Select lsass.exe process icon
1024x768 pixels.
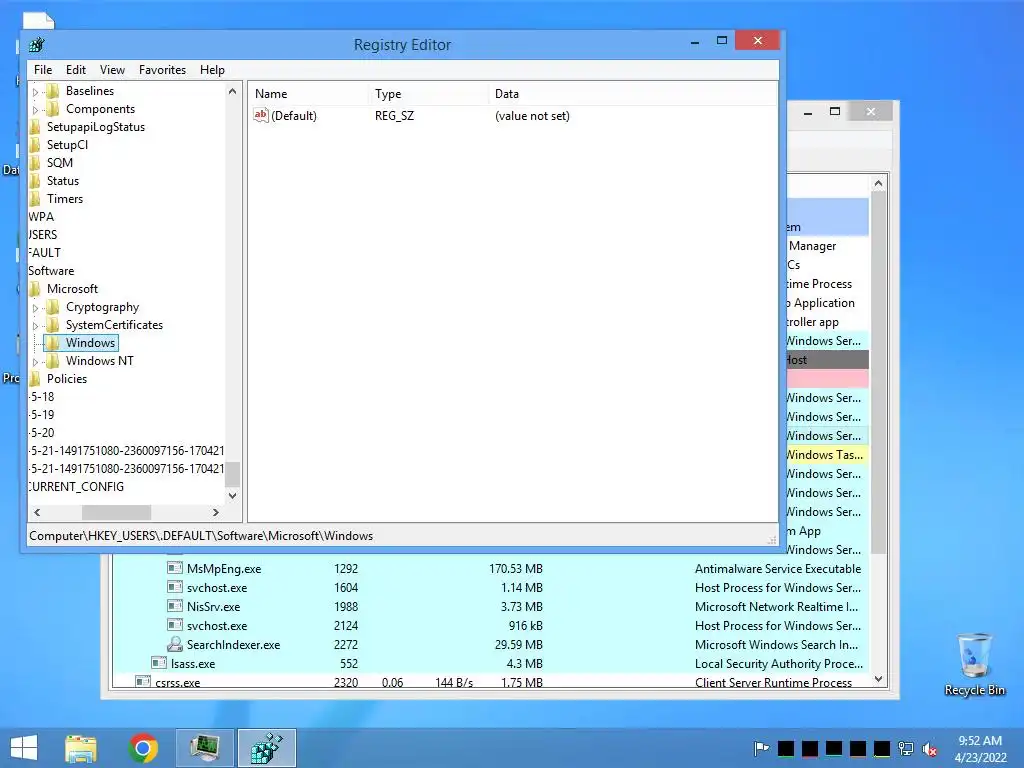pos(159,663)
